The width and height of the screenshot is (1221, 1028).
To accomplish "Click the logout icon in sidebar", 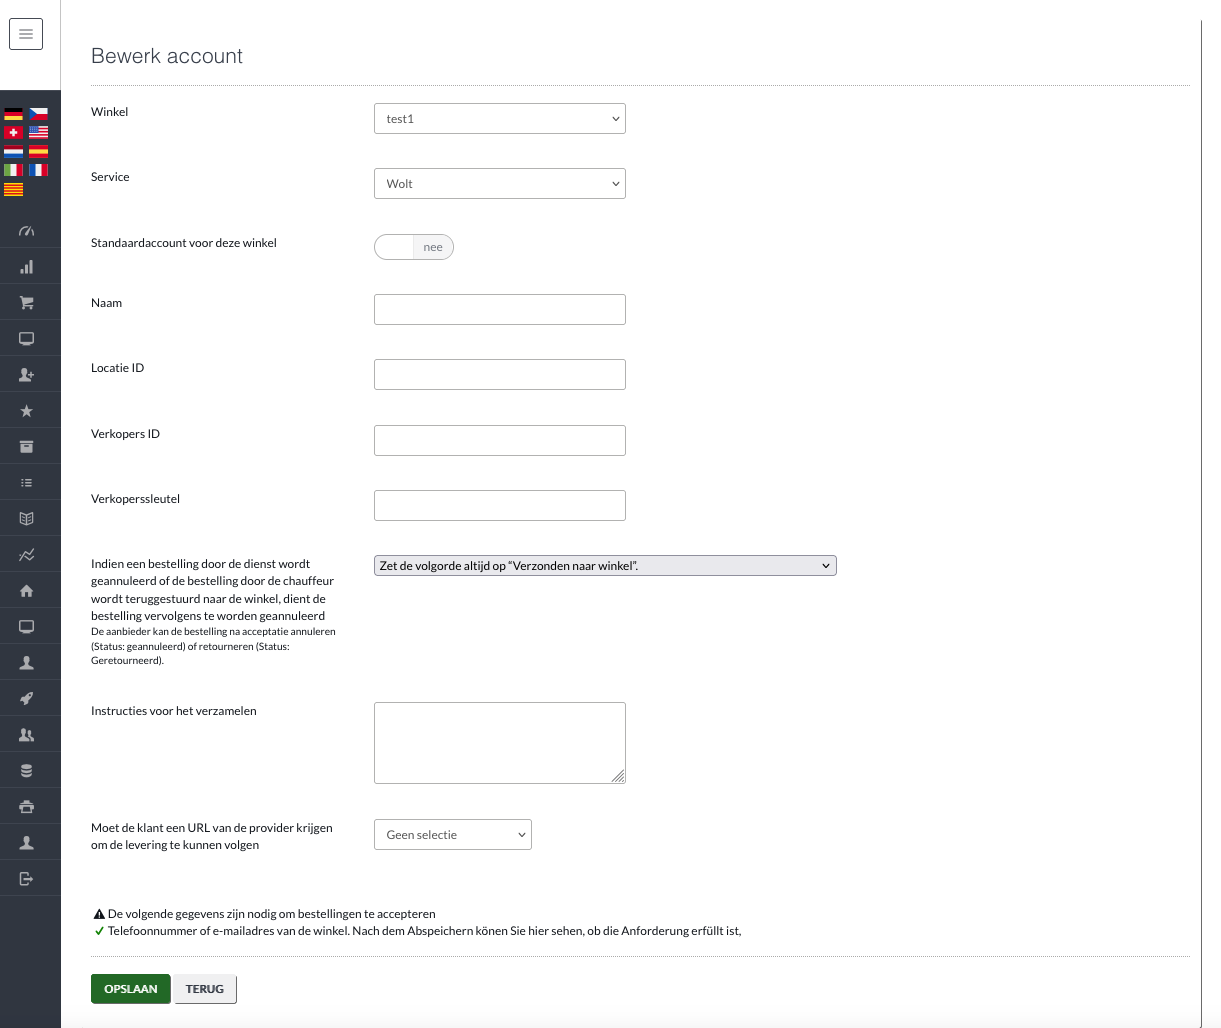I will (x=27, y=879).
